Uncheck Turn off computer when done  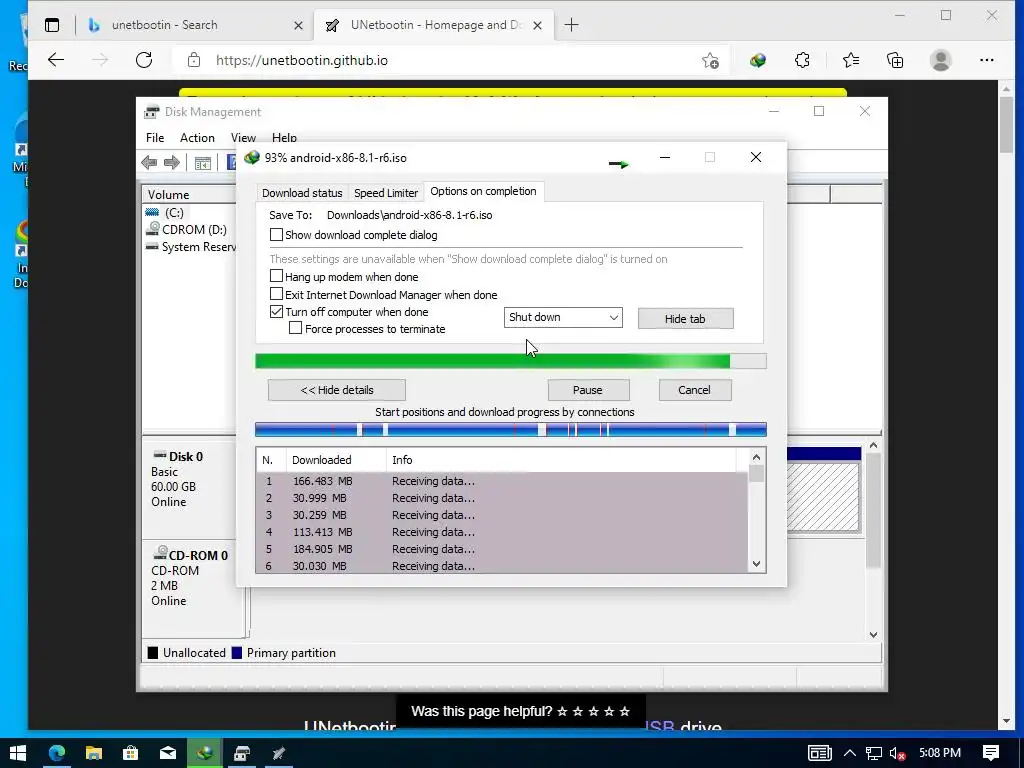[x=276, y=312]
